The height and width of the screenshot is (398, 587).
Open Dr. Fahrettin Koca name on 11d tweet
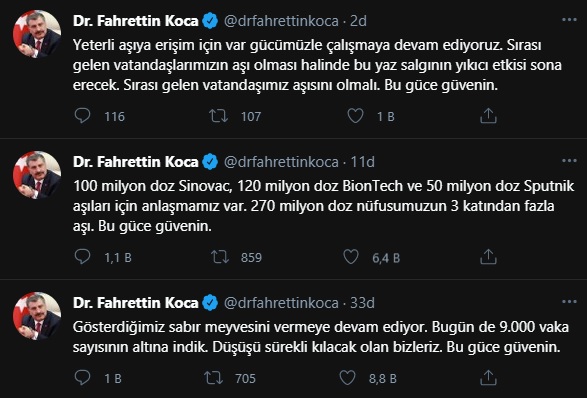pos(136,162)
